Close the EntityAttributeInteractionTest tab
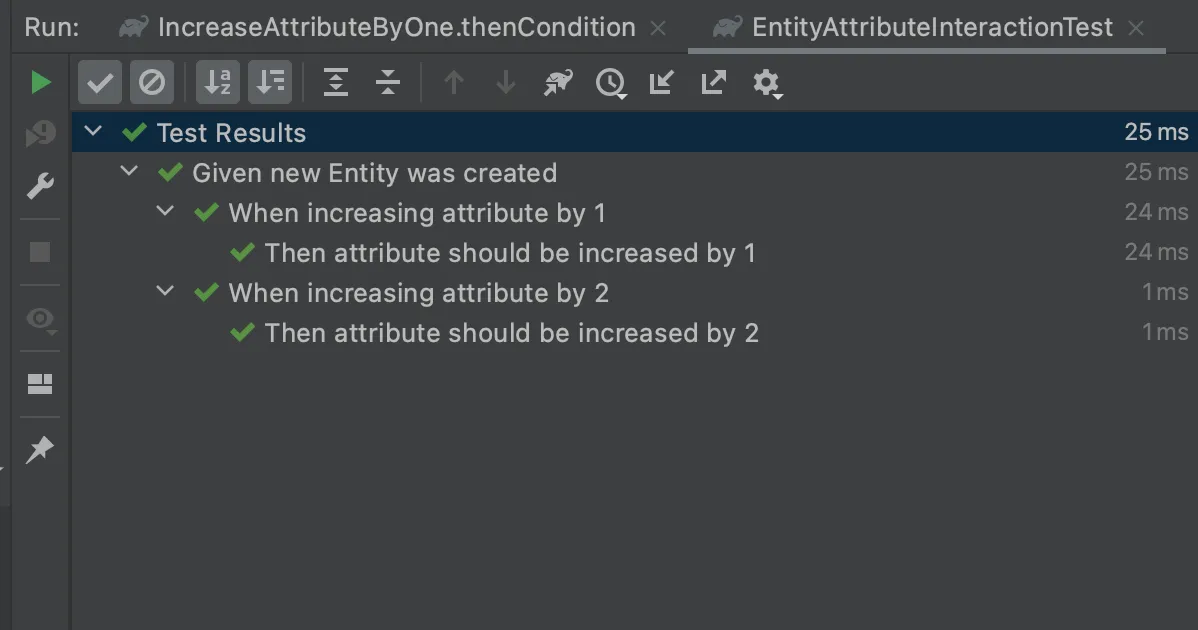 pyautogui.click(x=1136, y=28)
